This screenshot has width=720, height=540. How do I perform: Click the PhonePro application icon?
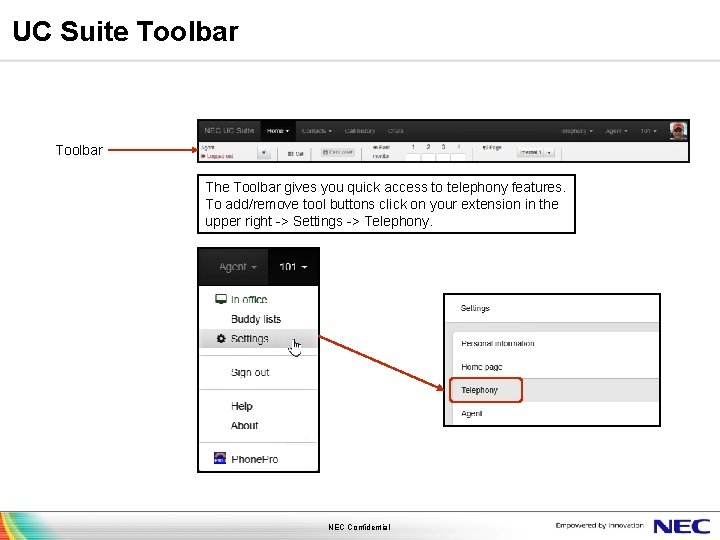[220, 458]
